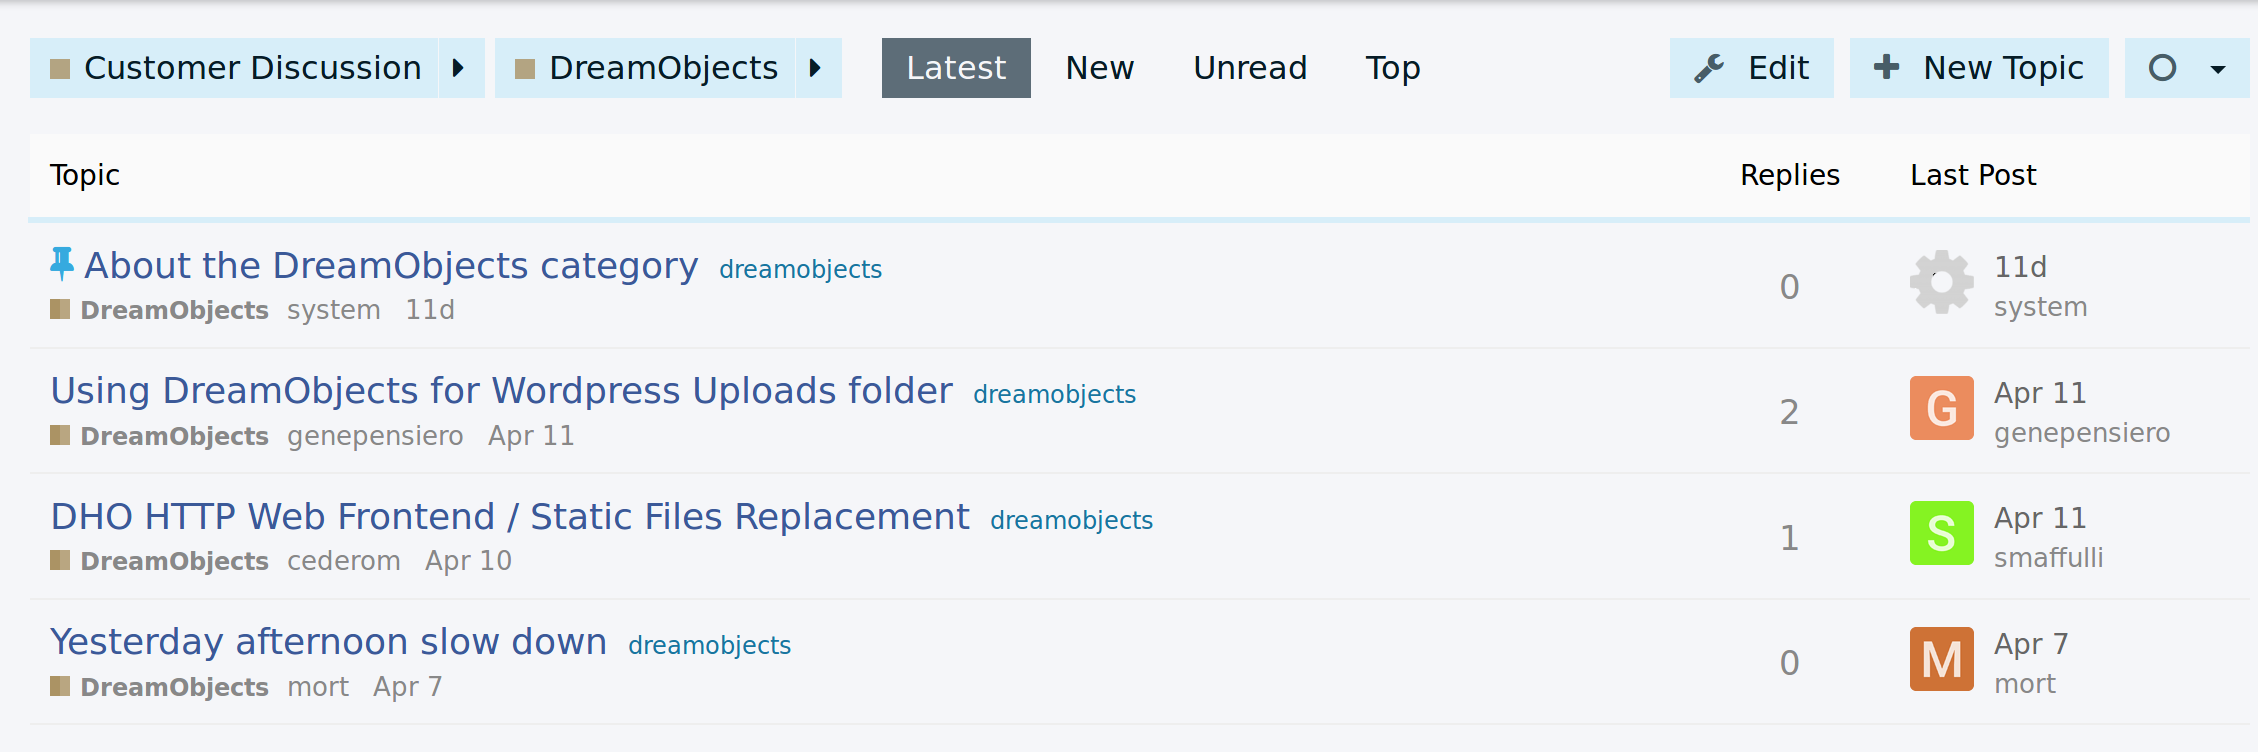This screenshot has height=752, width=2258.
Task: Expand the DreamObjects subcategory dropdown
Action: pyautogui.click(x=816, y=68)
